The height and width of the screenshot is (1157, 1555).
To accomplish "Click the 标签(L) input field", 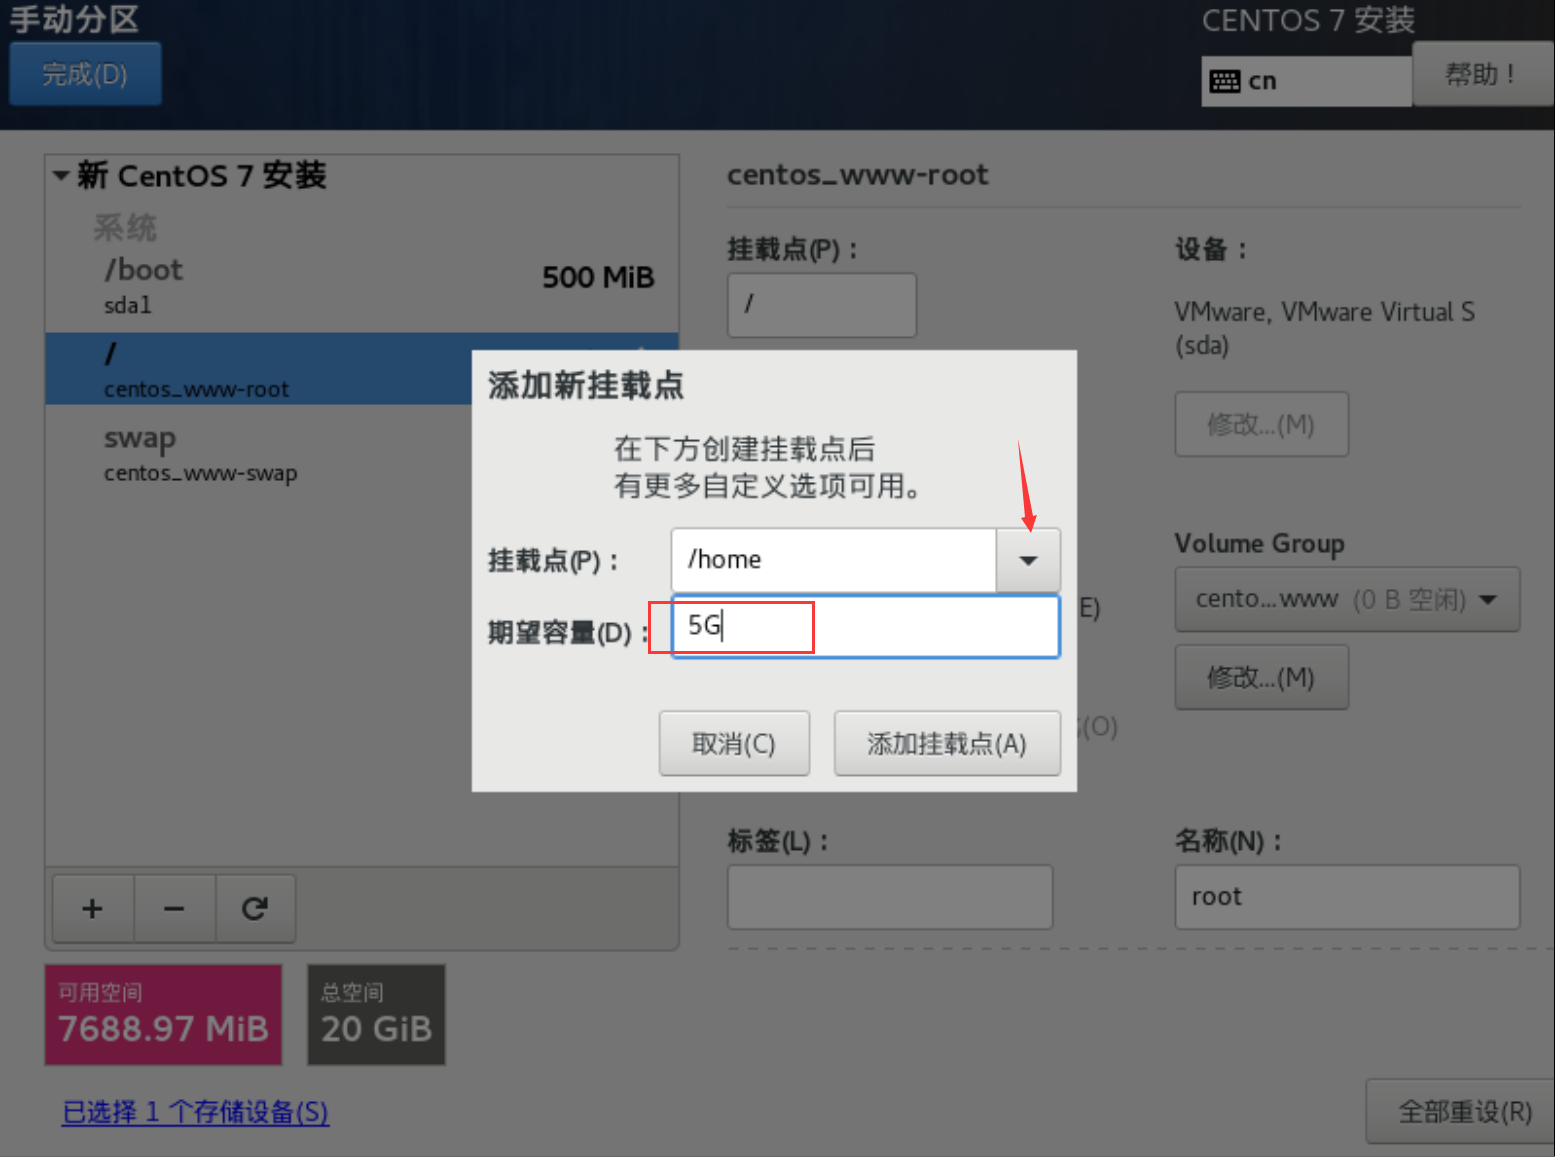I will [x=890, y=897].
